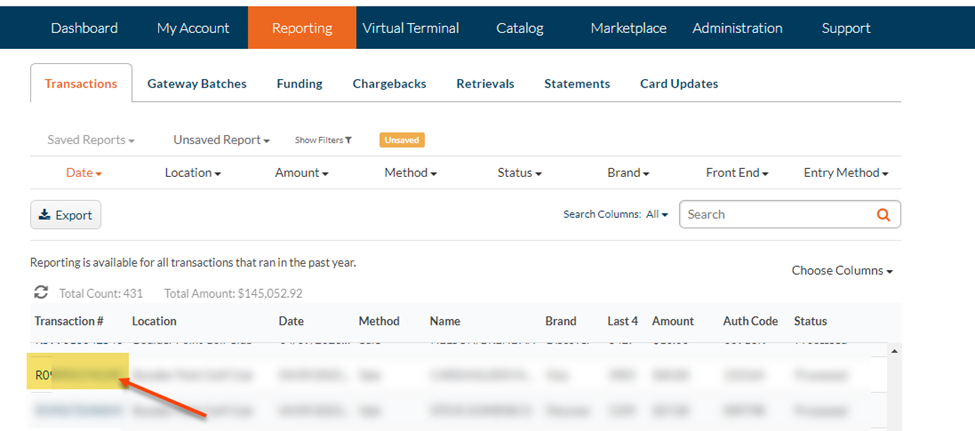975x431 pixels.
Task: Click the refresh icon beside Total Count
Action: click(41, 293)
